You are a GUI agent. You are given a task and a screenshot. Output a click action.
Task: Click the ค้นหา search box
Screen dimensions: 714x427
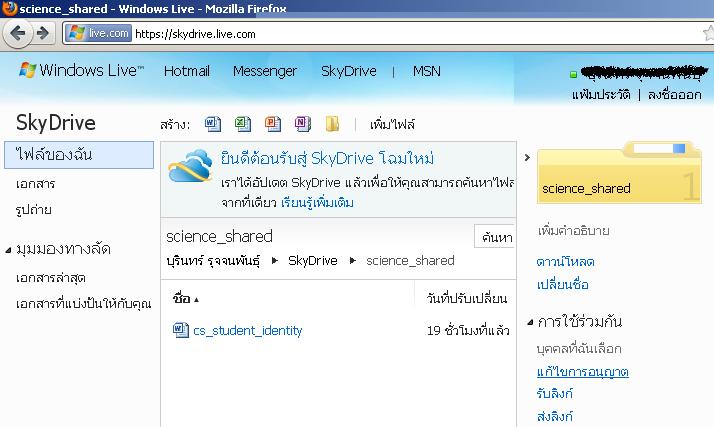[x=494, y=237]
